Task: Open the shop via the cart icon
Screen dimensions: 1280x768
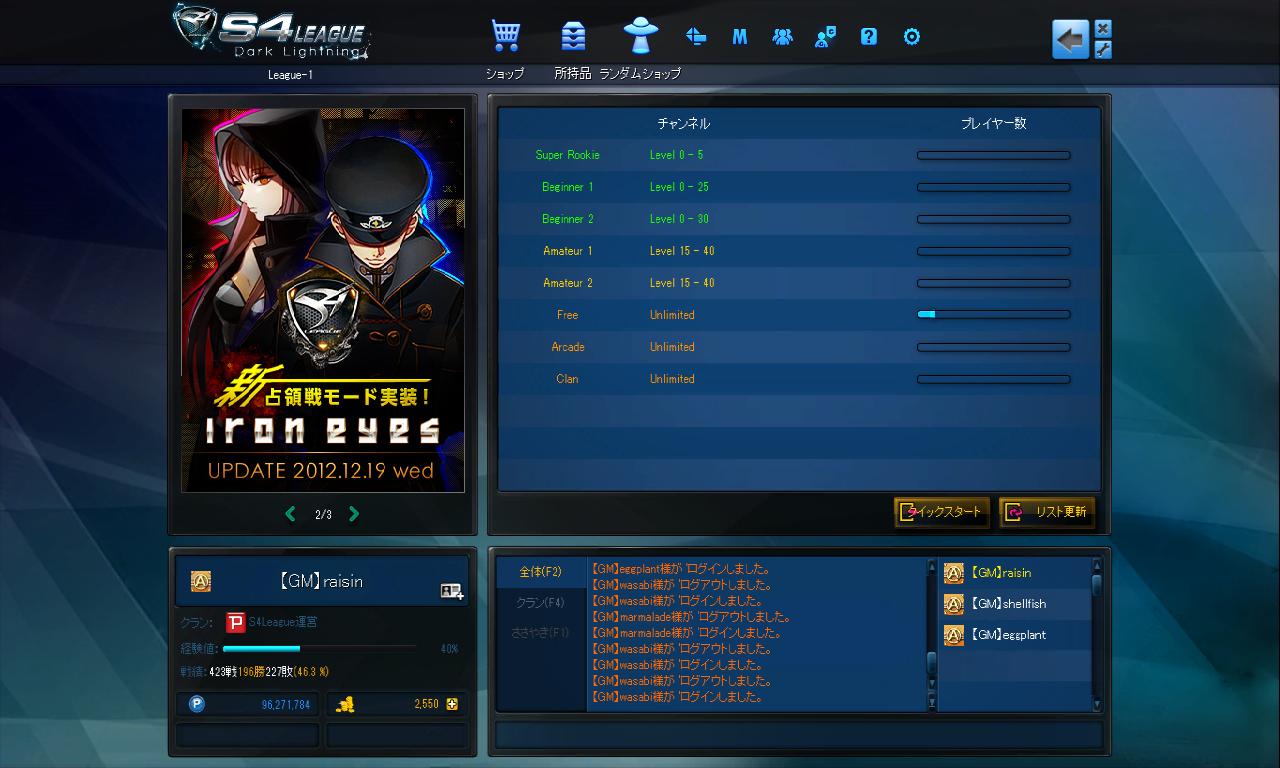Action: pos(506,37)
